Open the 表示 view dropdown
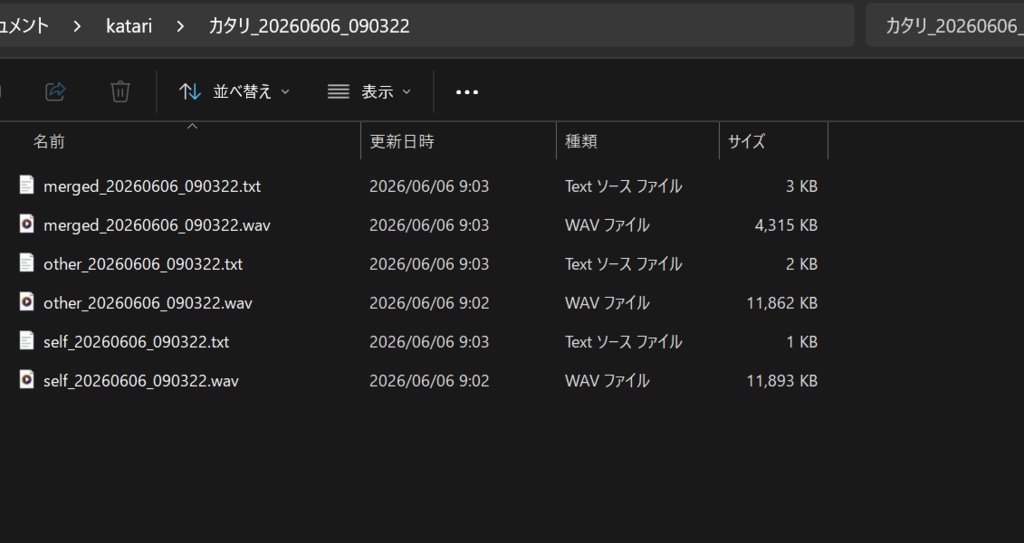Screen dimensions: 1024x543 (x=369, y=91)
